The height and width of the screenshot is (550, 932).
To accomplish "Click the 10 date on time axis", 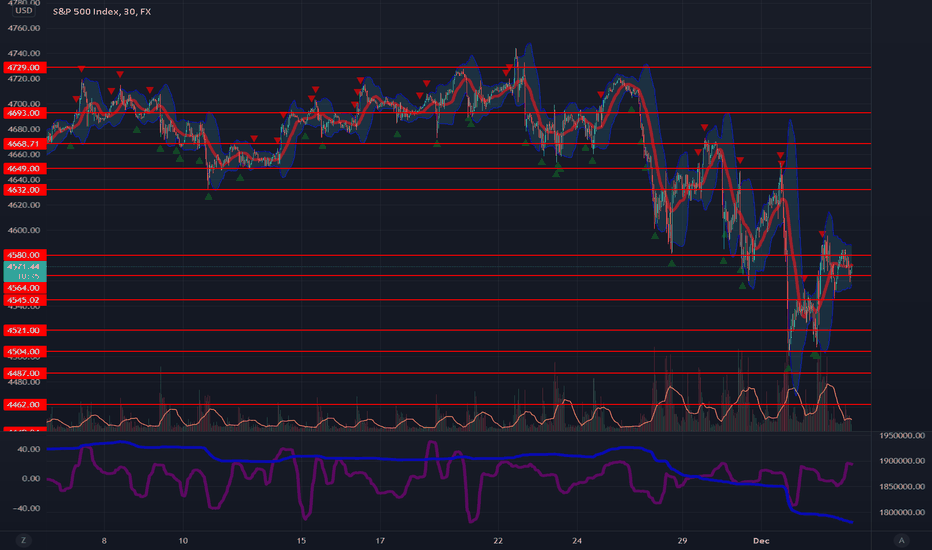I will pos(183,540).
